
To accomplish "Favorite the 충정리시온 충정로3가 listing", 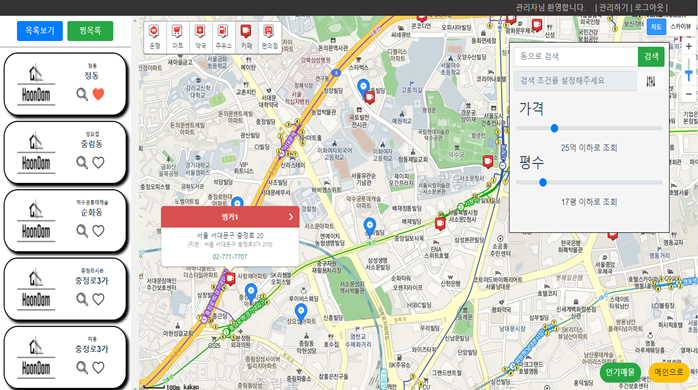I will click(98, 299).
